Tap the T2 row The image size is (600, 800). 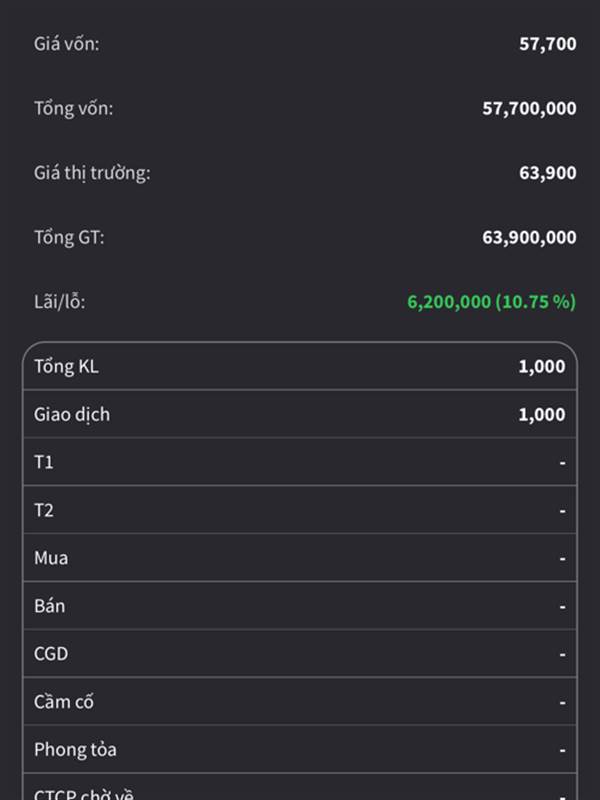point(300,510)
